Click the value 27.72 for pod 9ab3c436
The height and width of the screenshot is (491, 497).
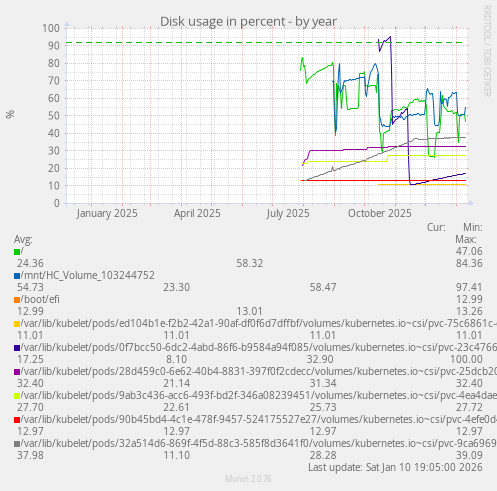(469, 407)
